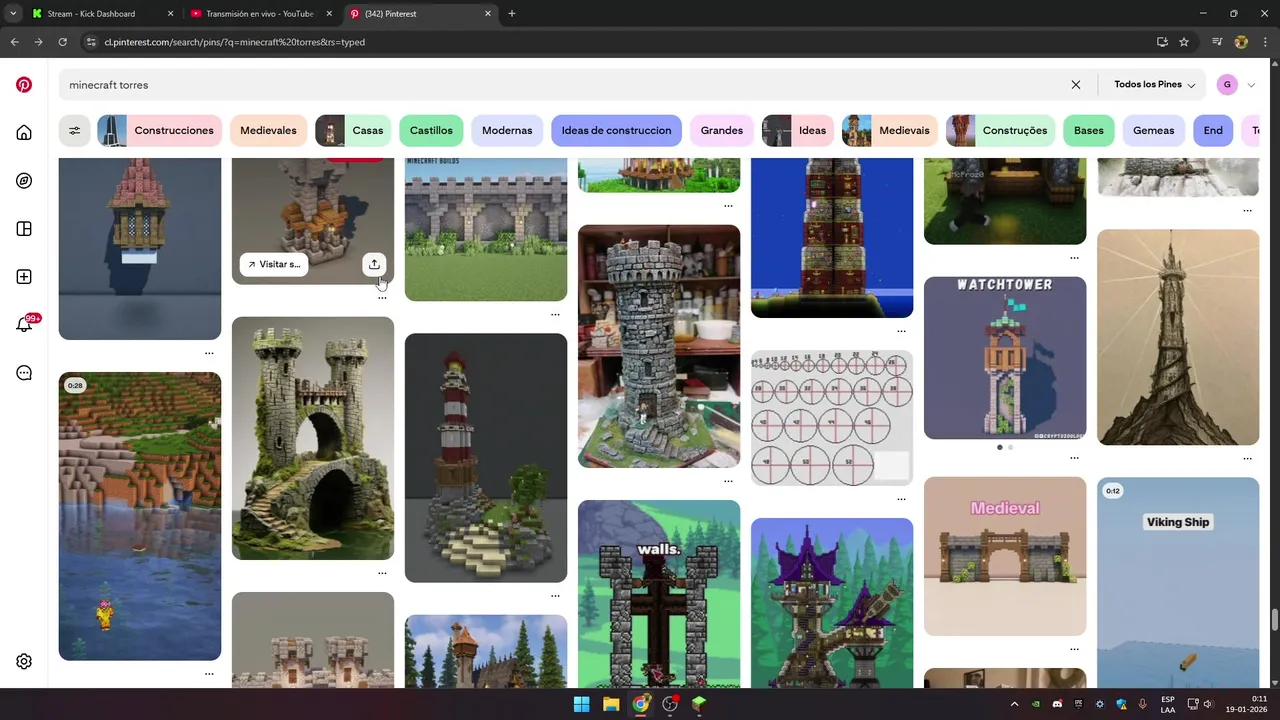Select Ideas filter chip
Viewport: 1280px width, 720px height.
[x=798, y=130]
